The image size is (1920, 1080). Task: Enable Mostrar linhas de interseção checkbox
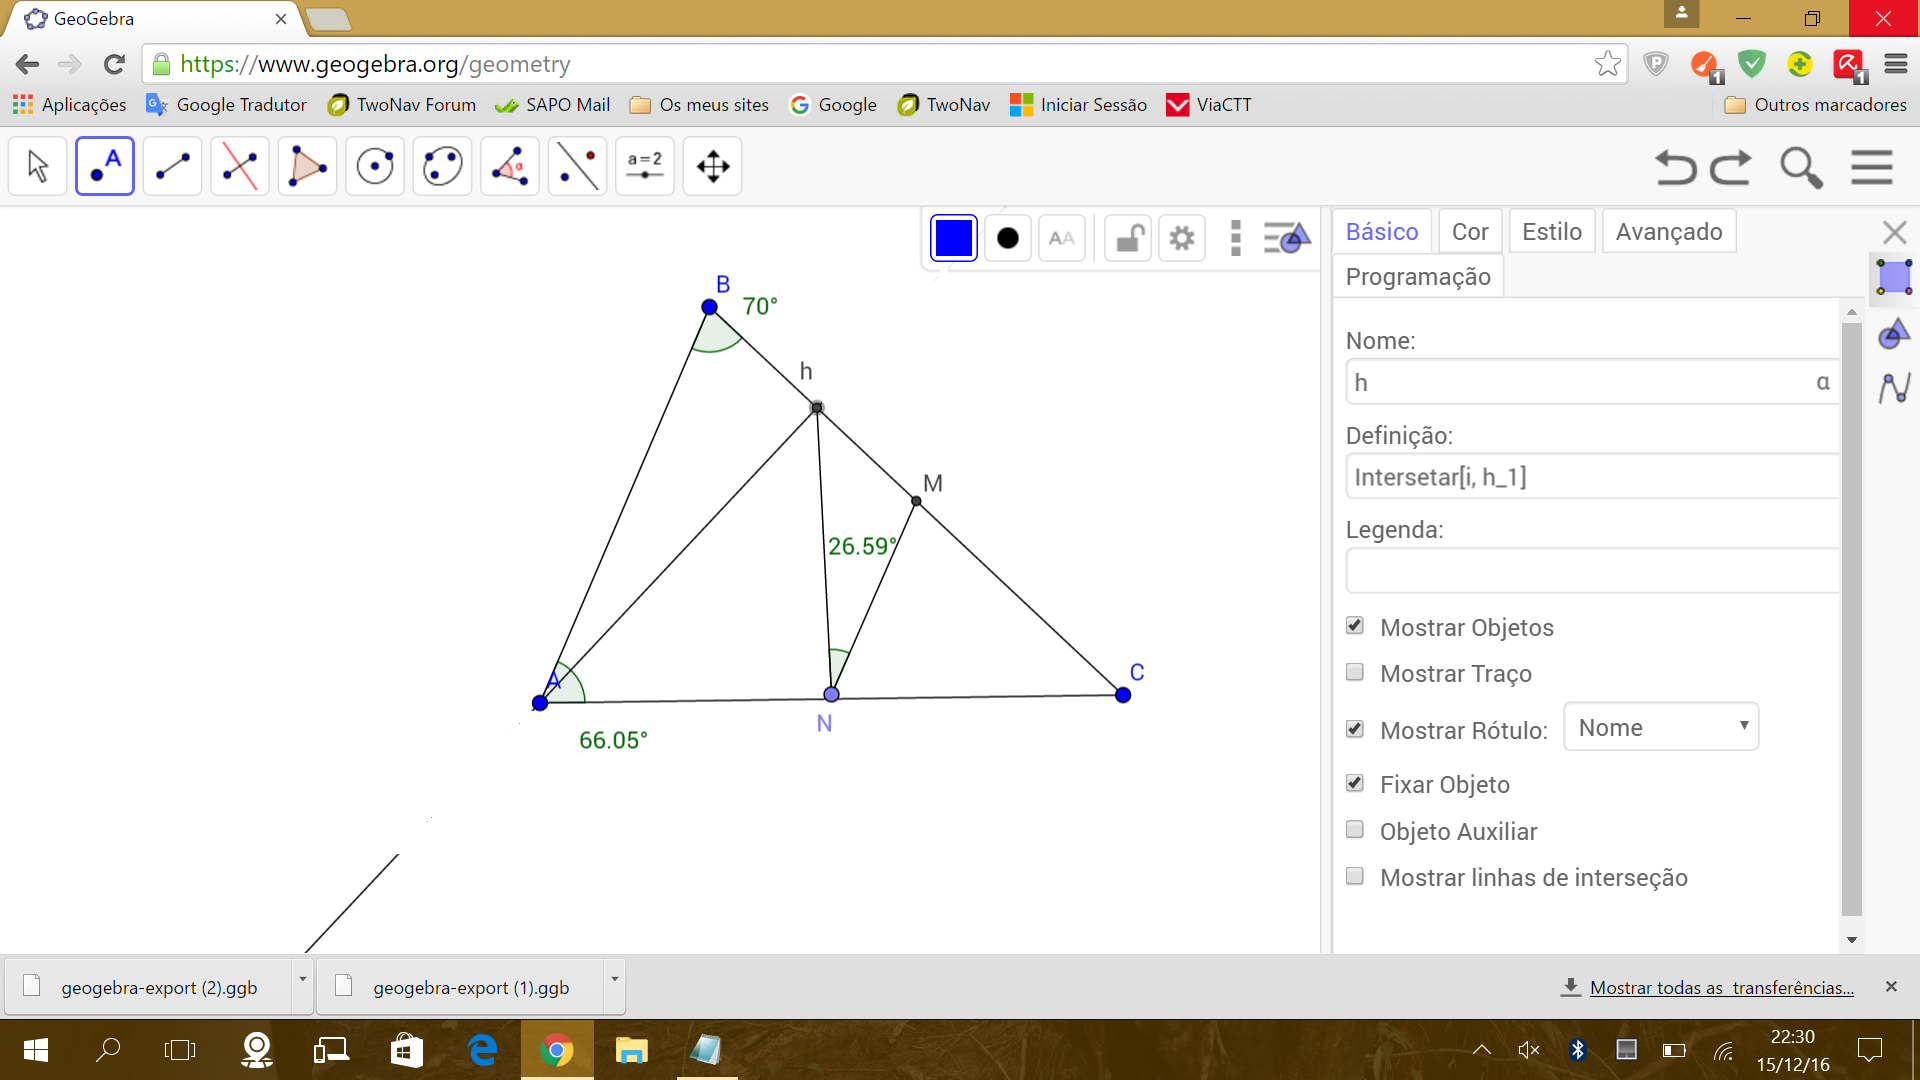[1355, 876]
